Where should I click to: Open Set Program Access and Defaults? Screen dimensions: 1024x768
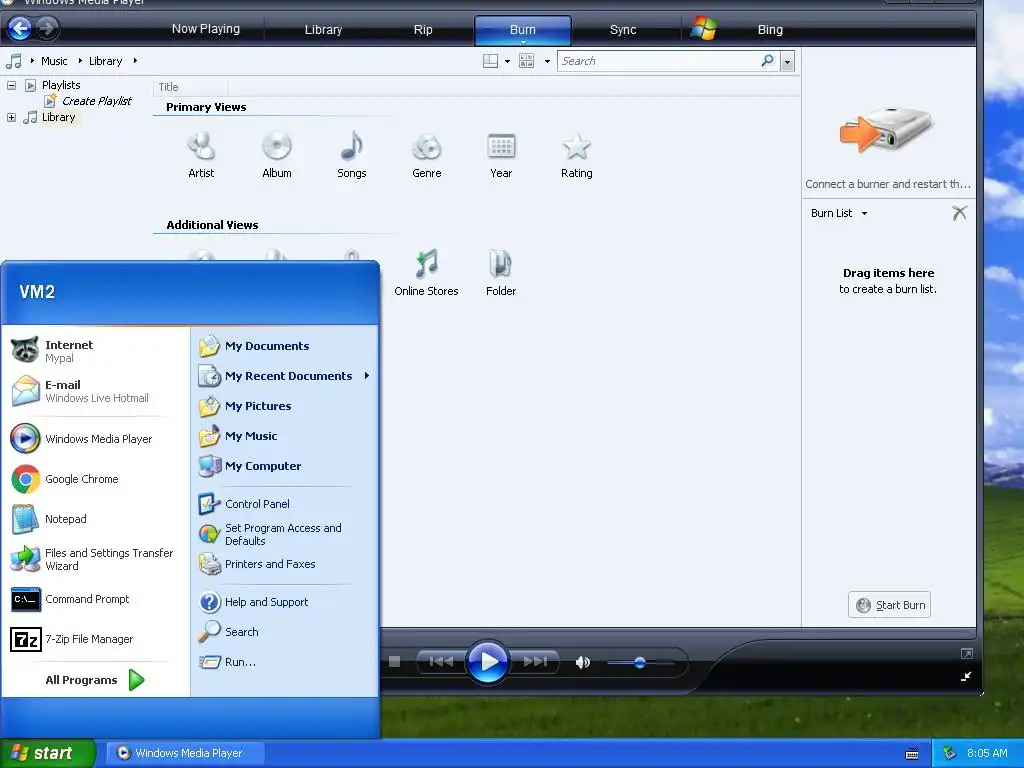click(285, 534)
